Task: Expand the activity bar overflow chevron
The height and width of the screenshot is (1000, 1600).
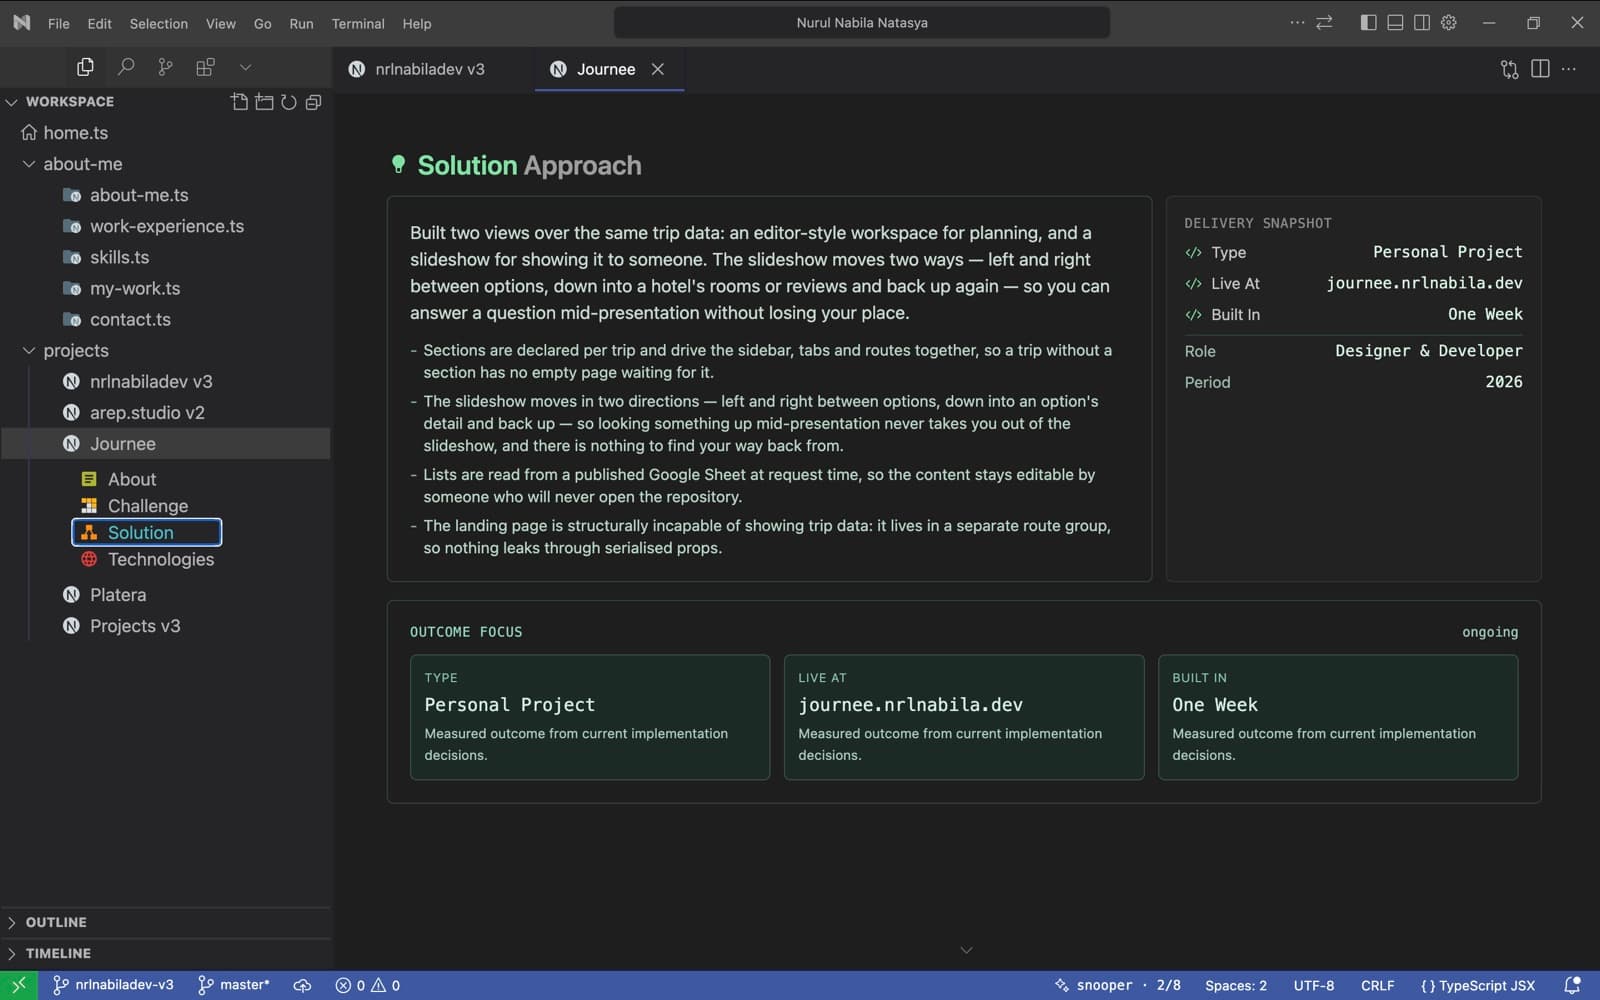Action: click(x=245, y=67)
